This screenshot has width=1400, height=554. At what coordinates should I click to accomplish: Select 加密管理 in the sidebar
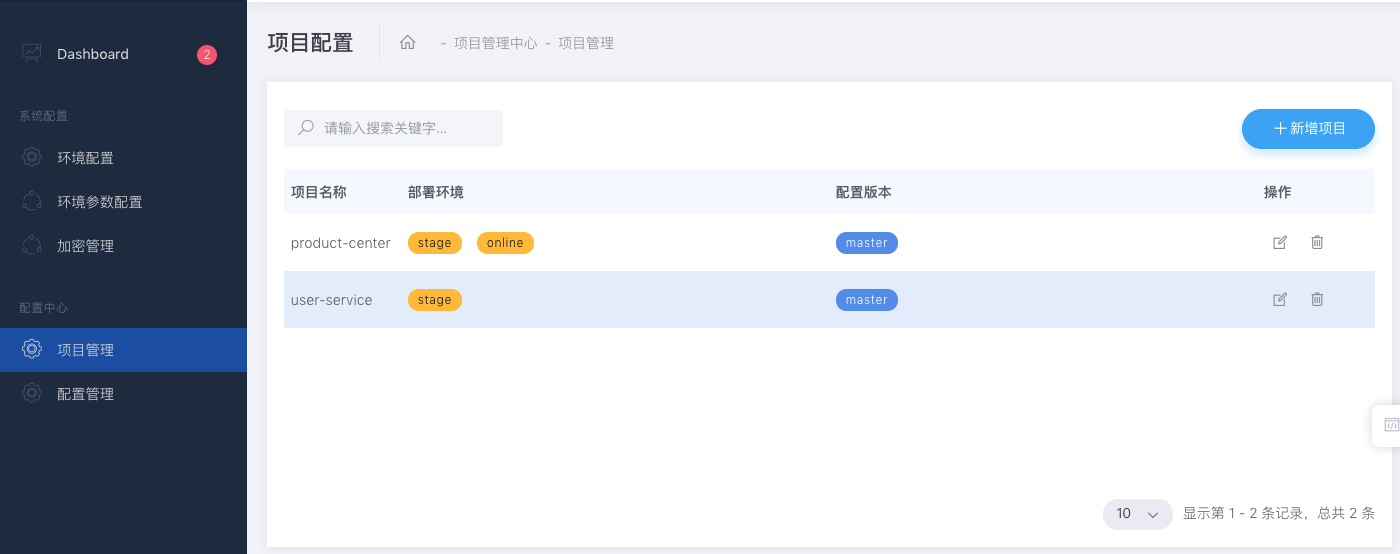(x=85, y=246)
